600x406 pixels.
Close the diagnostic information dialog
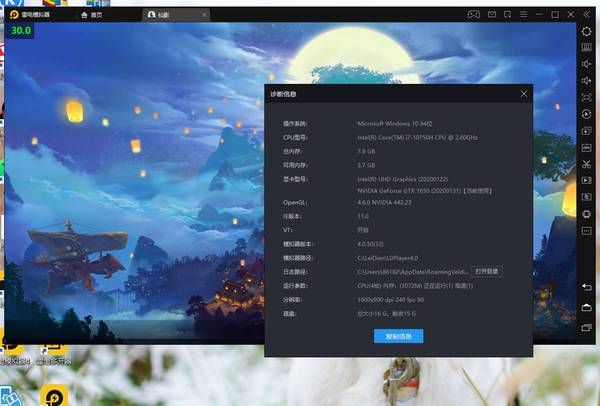click(524, 94)
